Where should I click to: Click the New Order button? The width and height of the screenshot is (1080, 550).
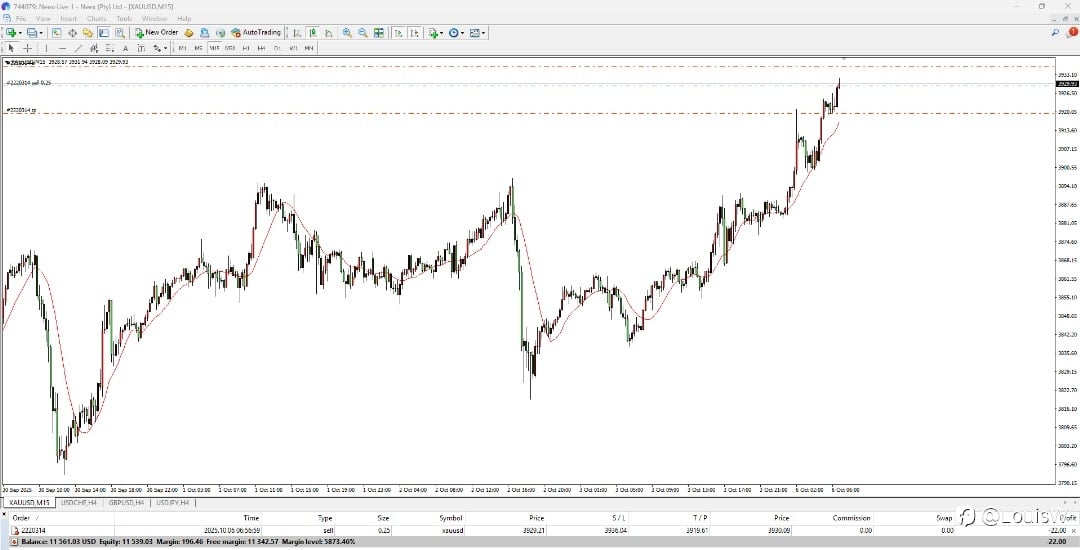156,32
